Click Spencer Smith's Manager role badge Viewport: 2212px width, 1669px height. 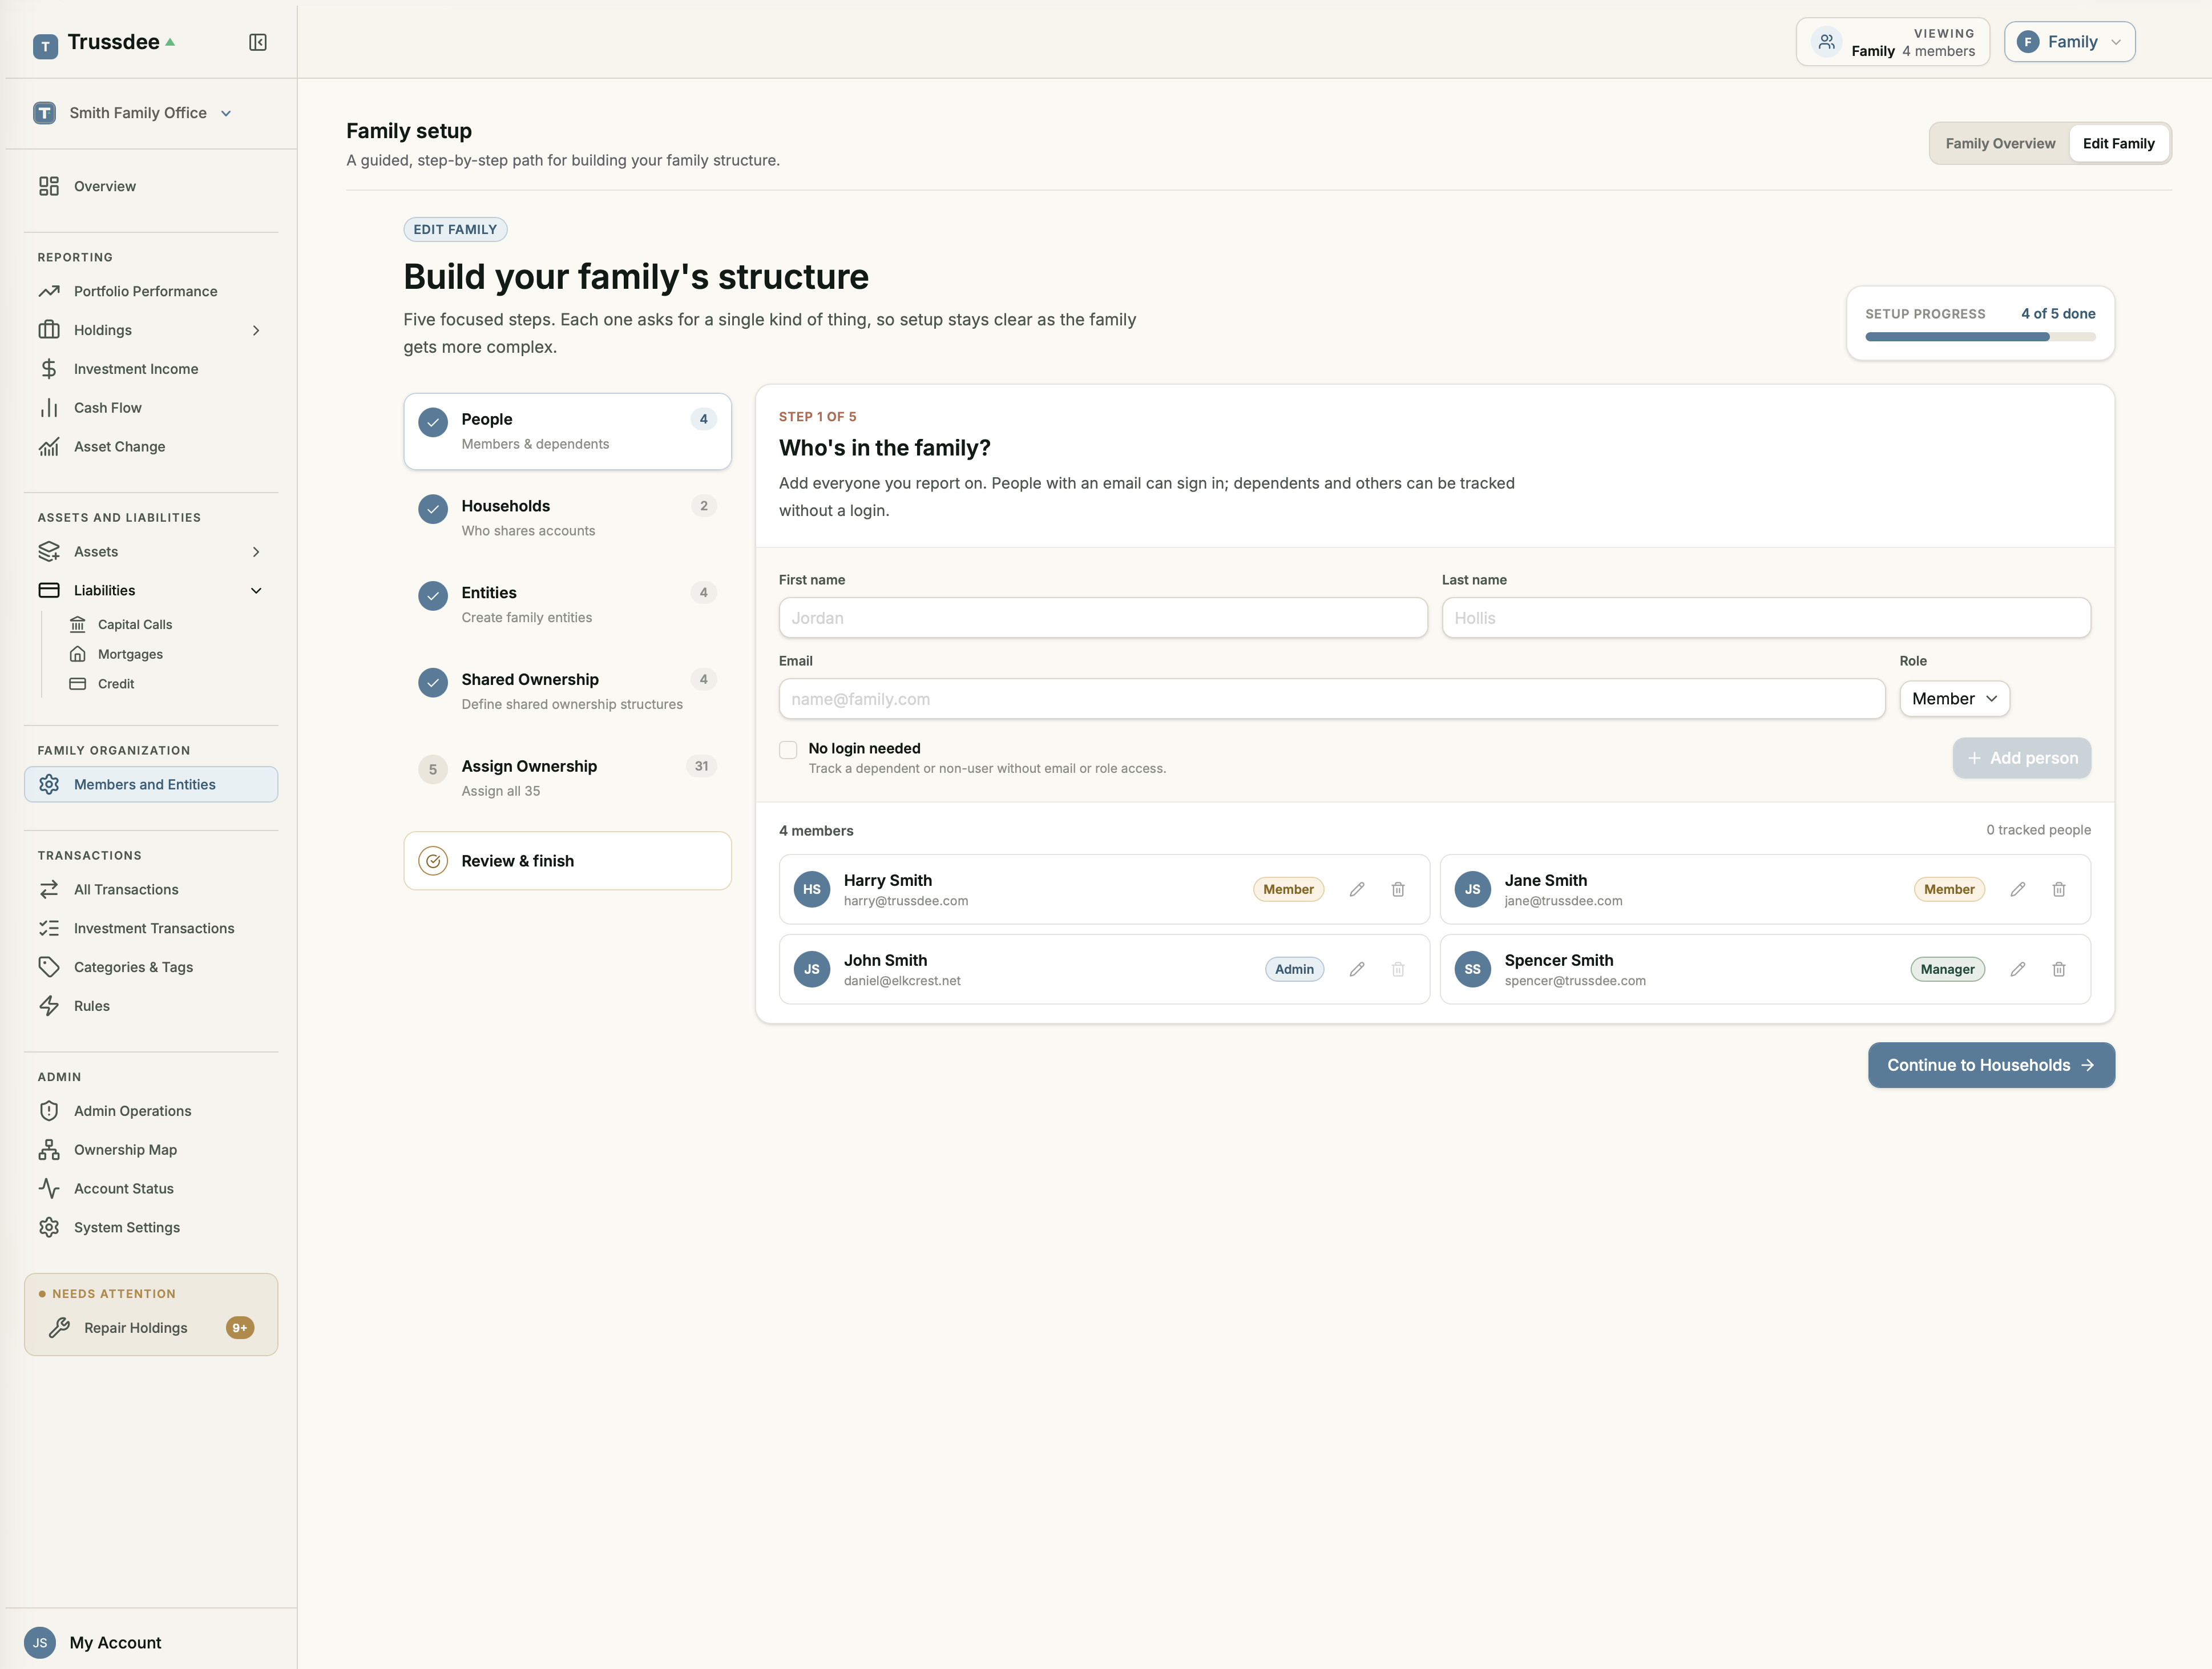(x=1947, y=969)
